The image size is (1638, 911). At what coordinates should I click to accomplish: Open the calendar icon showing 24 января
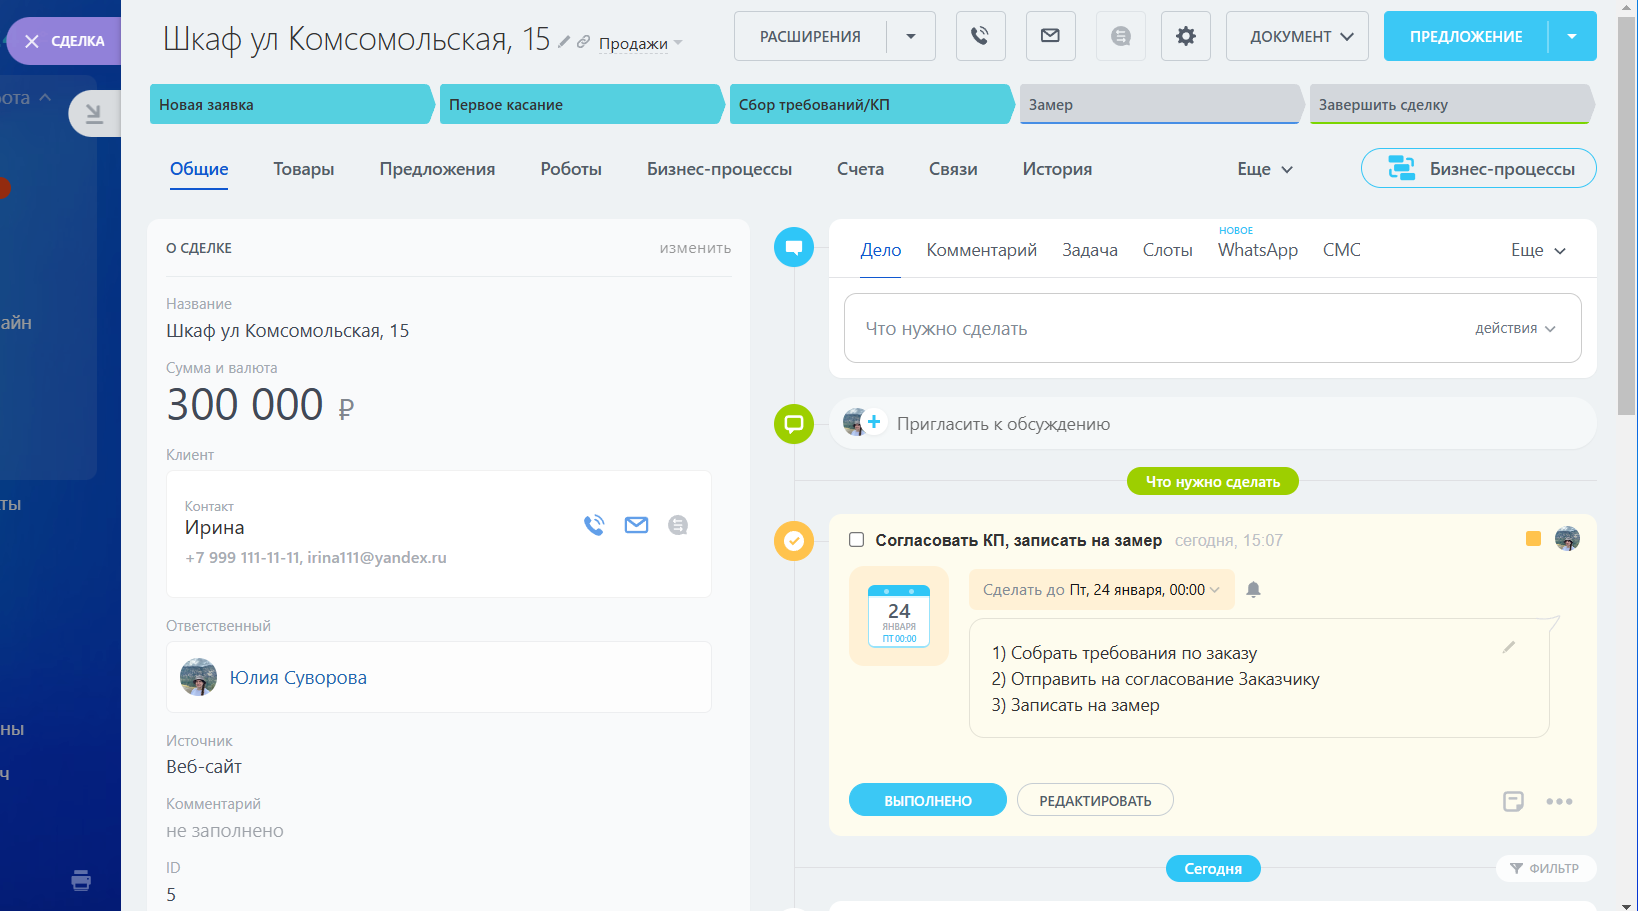899,616
